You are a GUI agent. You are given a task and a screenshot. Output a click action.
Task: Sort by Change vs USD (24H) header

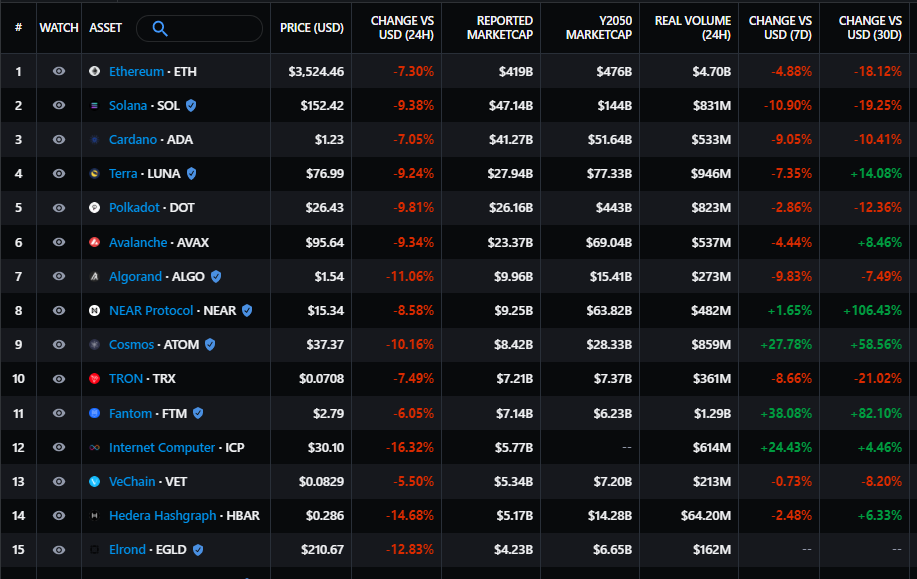coord(402,28)
